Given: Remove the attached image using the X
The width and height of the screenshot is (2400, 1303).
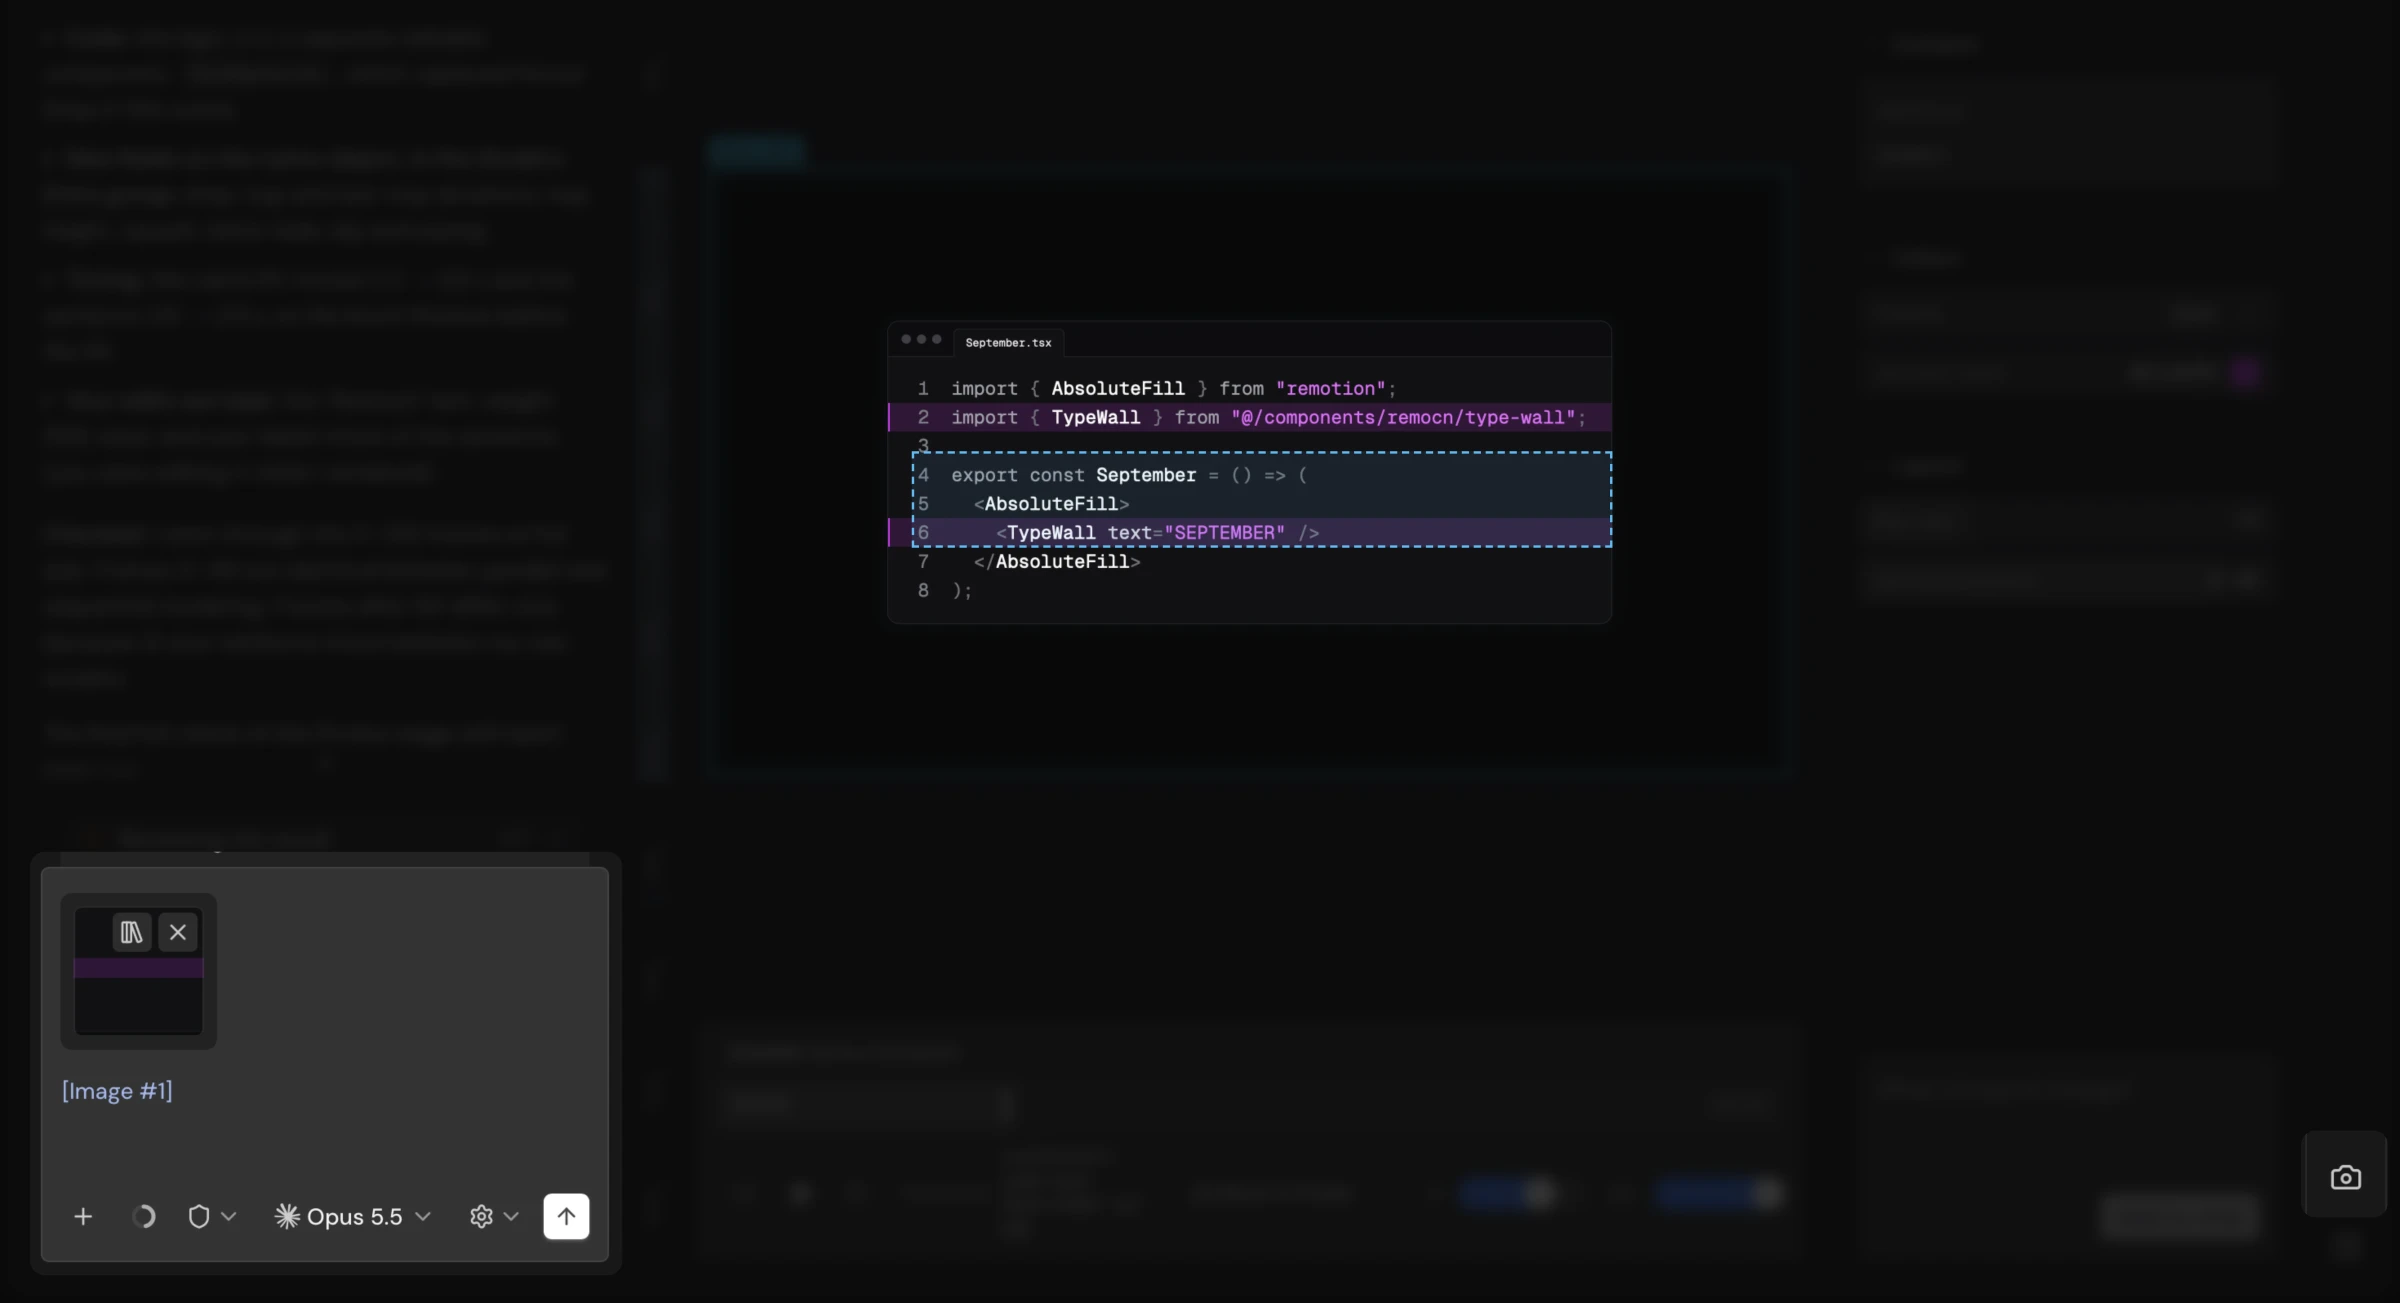Looking at the screenshot, I should point(178,932).
